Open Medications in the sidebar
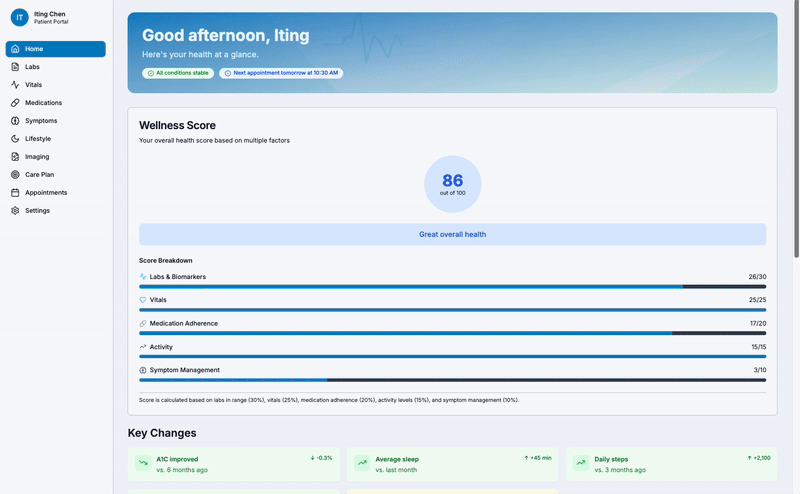 pyautogui.click(x=56, y=103)
